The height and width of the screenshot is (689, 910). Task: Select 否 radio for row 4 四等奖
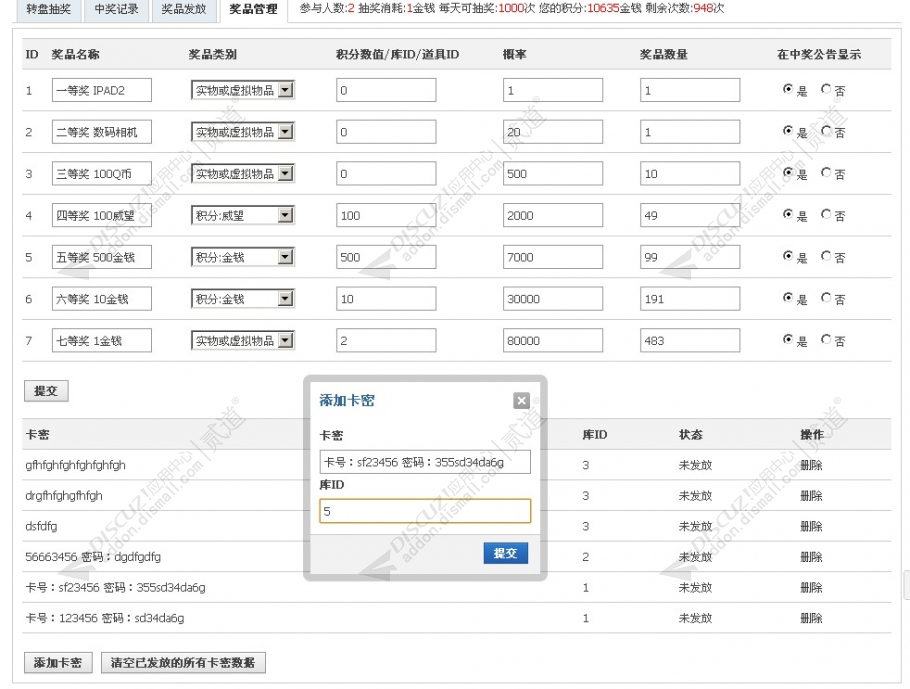point(826,214)
